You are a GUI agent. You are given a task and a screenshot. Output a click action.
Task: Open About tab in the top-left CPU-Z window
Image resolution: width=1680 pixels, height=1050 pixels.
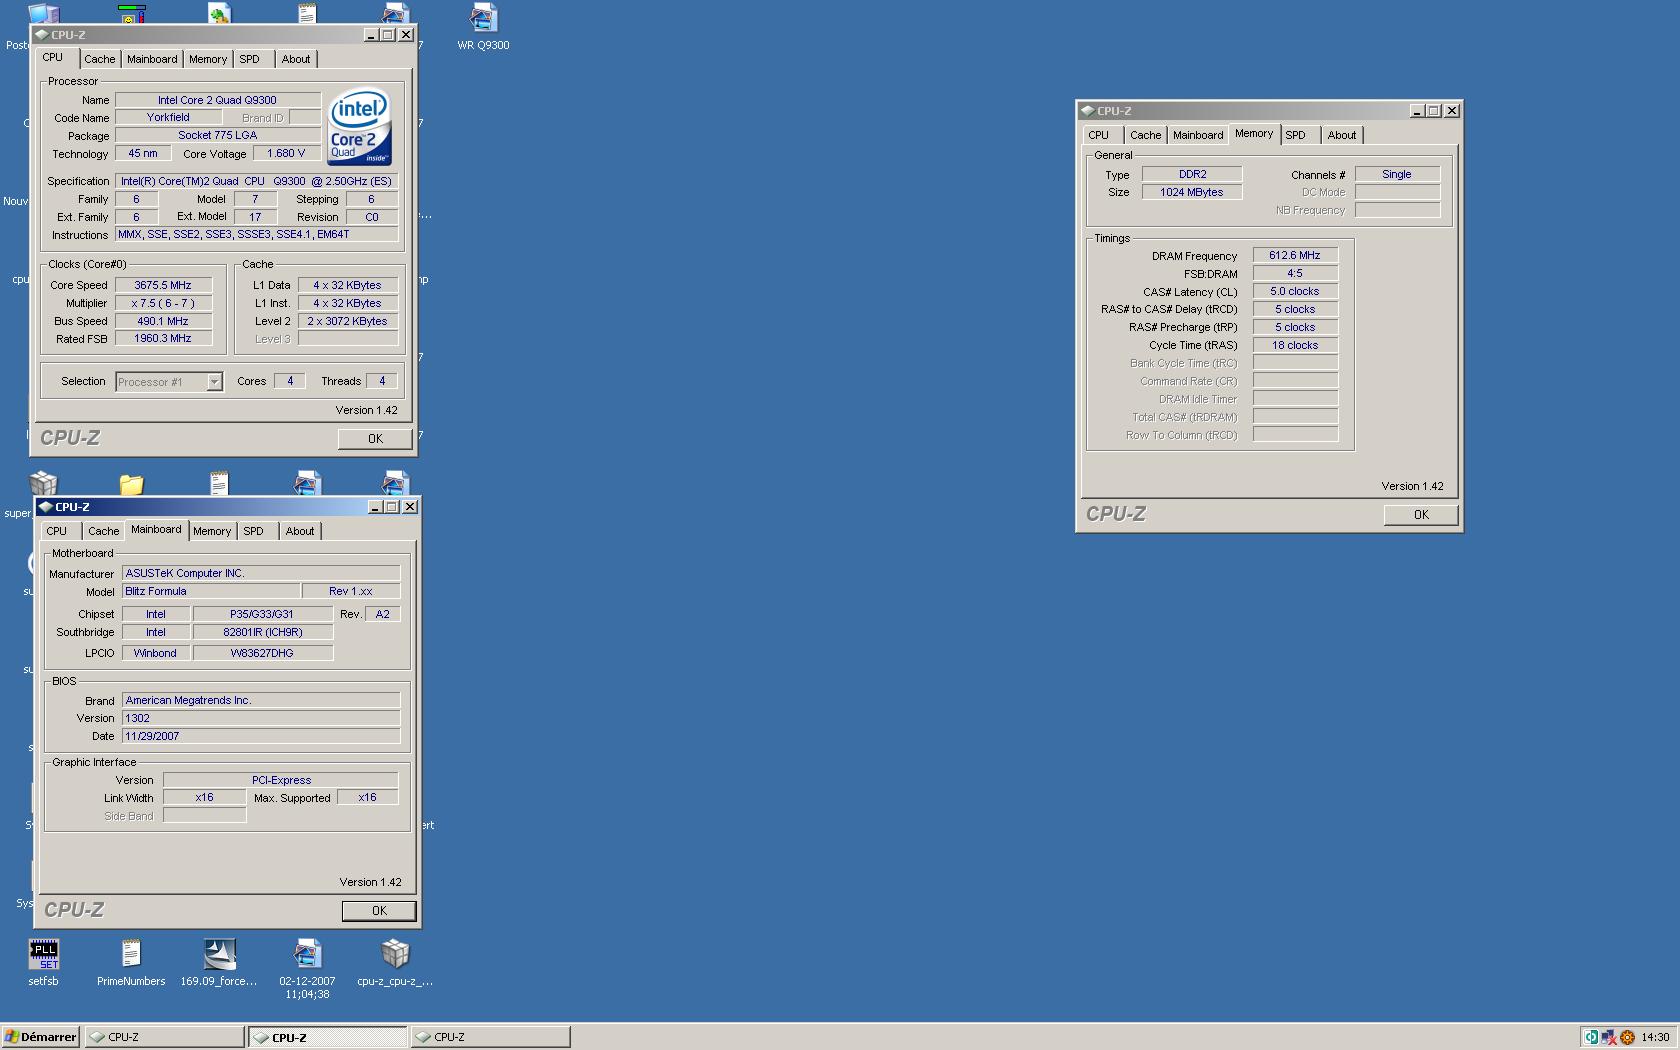[x=296, y=59]
